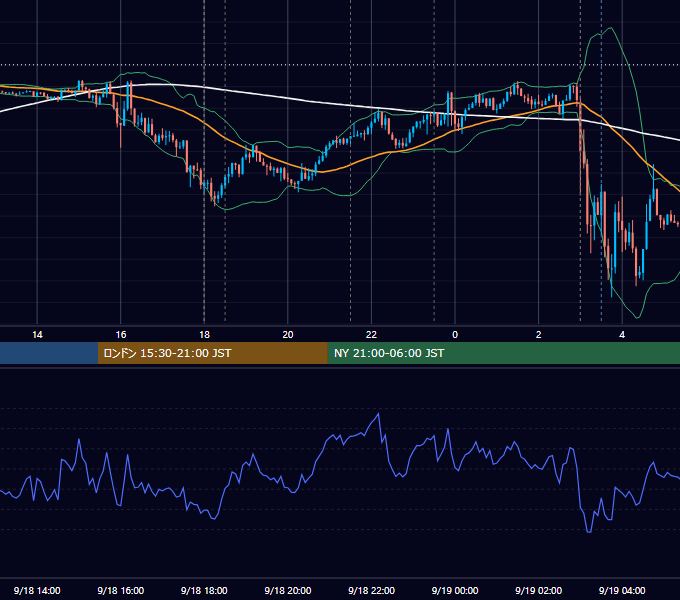Click the 22 hour label on price chart axis

371,335
